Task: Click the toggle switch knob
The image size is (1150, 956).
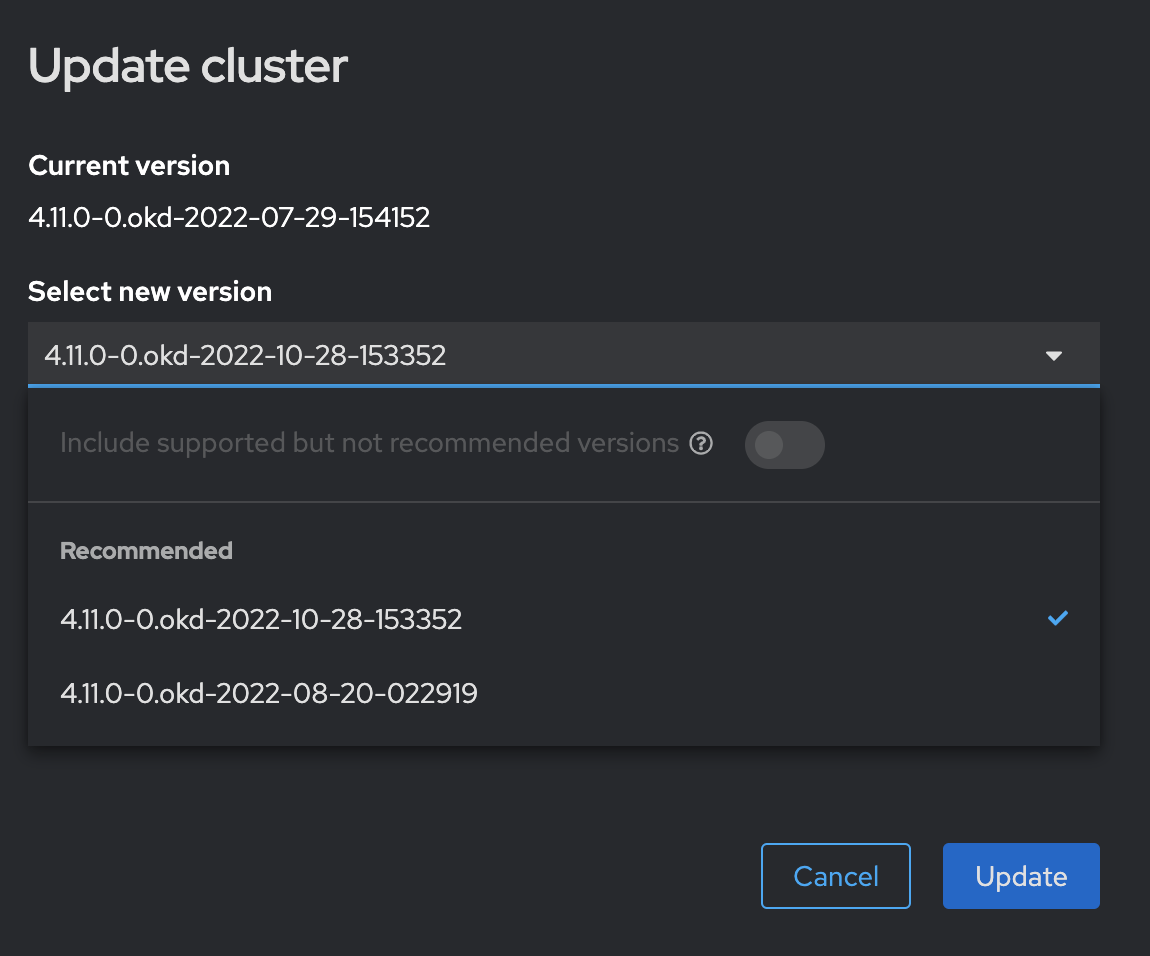Action: point(769,445)
